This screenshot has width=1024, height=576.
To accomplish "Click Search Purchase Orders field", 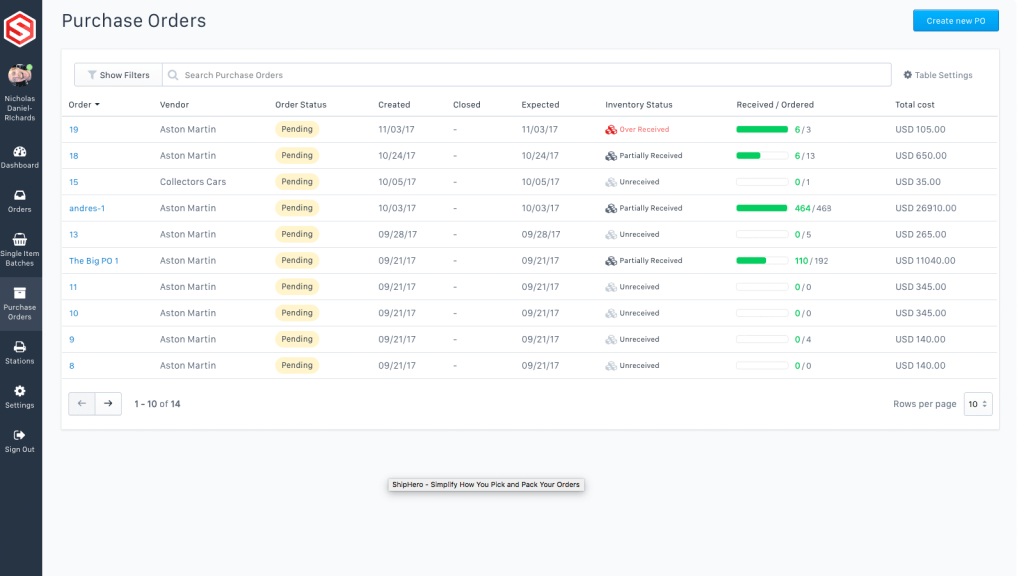I will click(530, 75).
